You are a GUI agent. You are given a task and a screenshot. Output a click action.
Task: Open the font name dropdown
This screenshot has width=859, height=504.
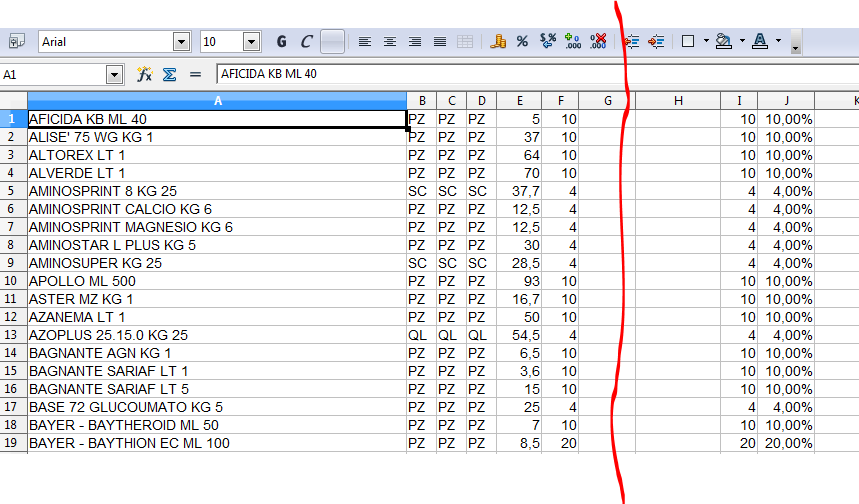click(x=181, y=42)
